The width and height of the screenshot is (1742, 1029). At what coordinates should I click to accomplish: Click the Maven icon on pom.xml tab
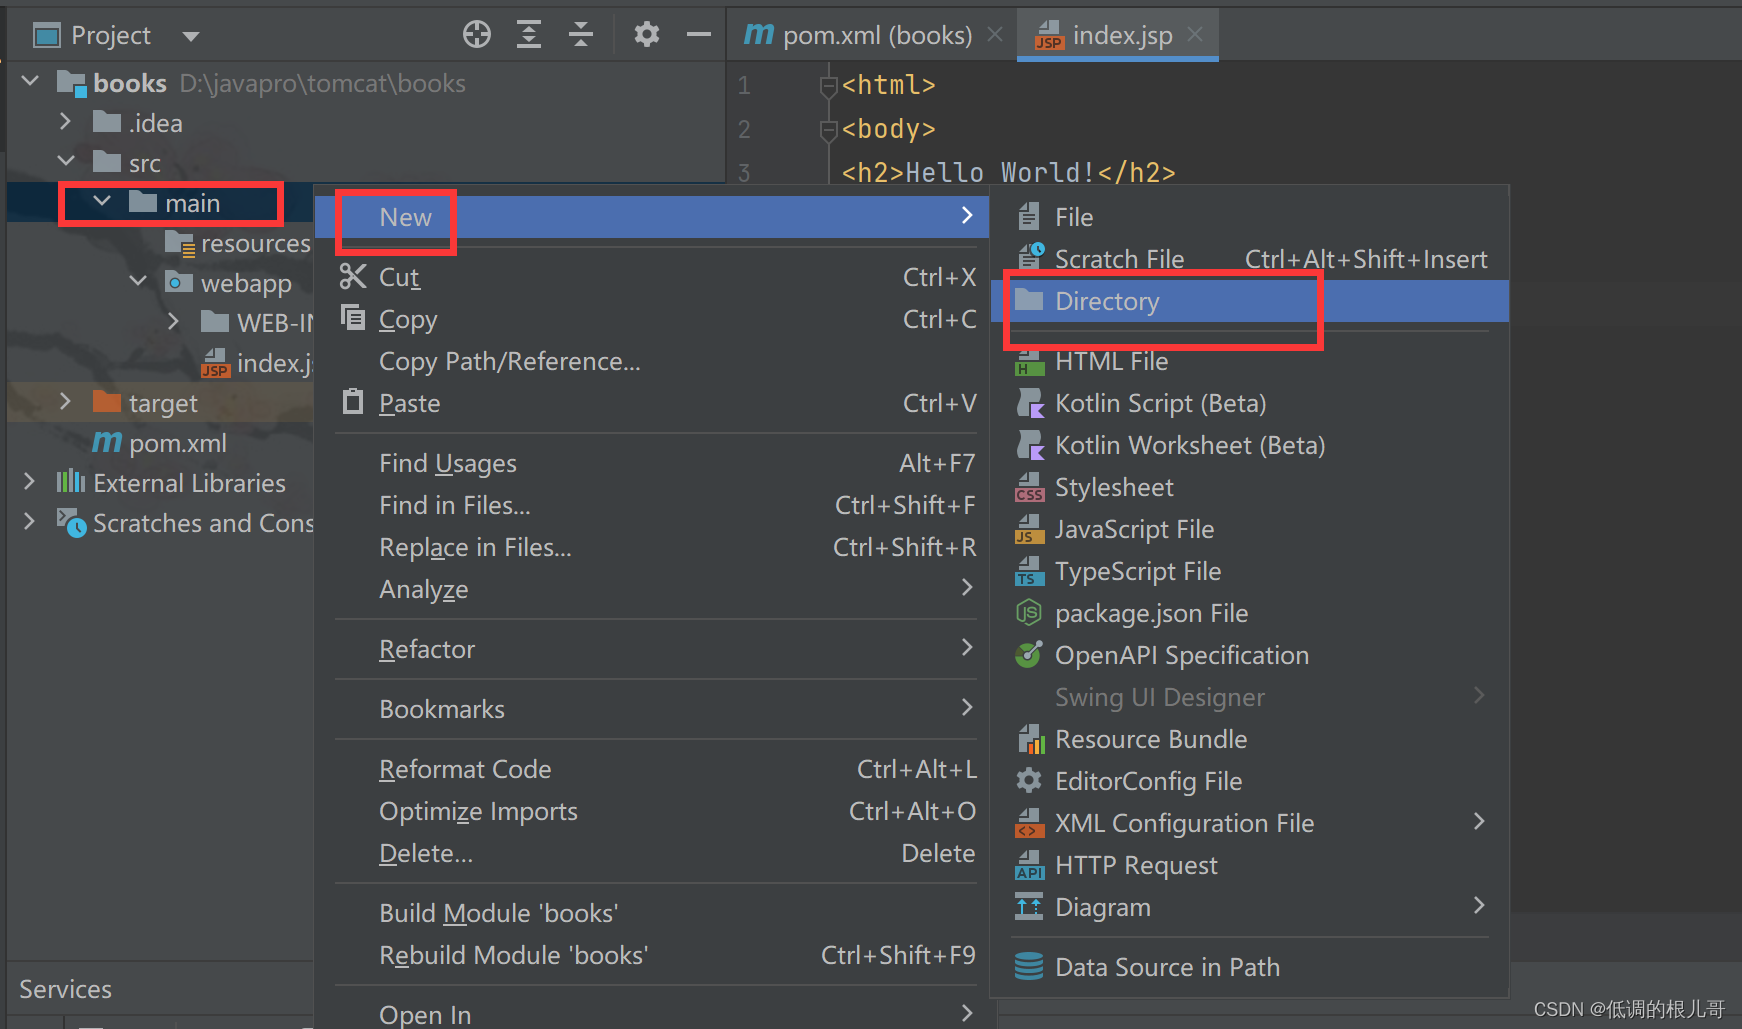click(x=759, y=34)
